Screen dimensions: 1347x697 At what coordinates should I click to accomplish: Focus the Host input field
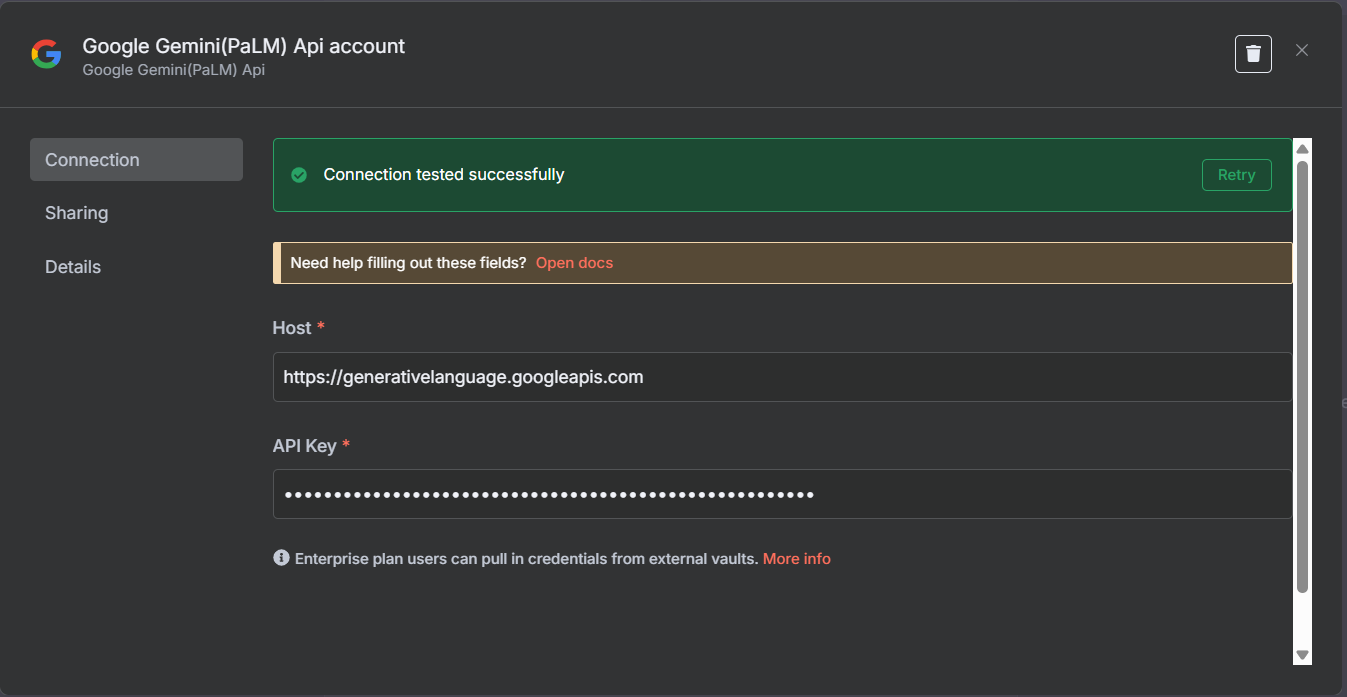(x=782, y=377)
